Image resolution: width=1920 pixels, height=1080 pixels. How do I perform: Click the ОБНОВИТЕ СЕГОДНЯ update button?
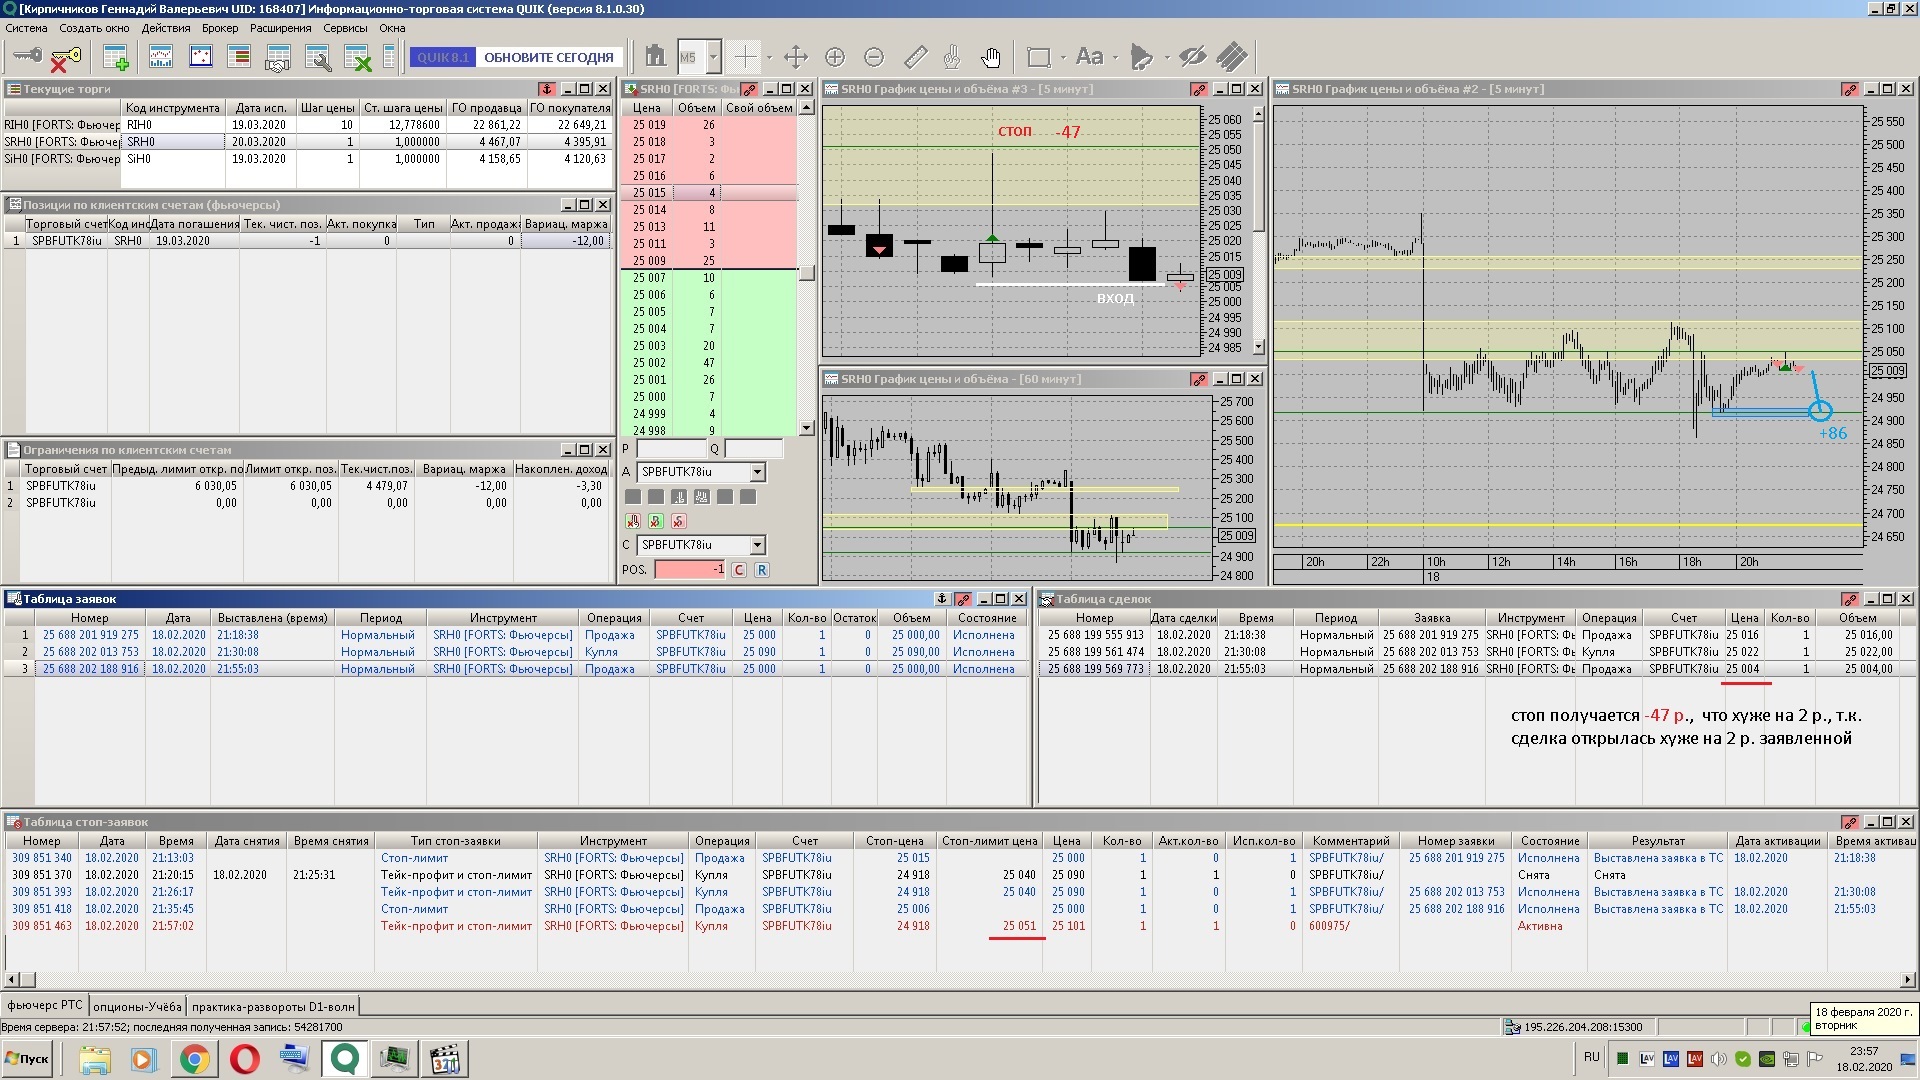click(548, 57)
